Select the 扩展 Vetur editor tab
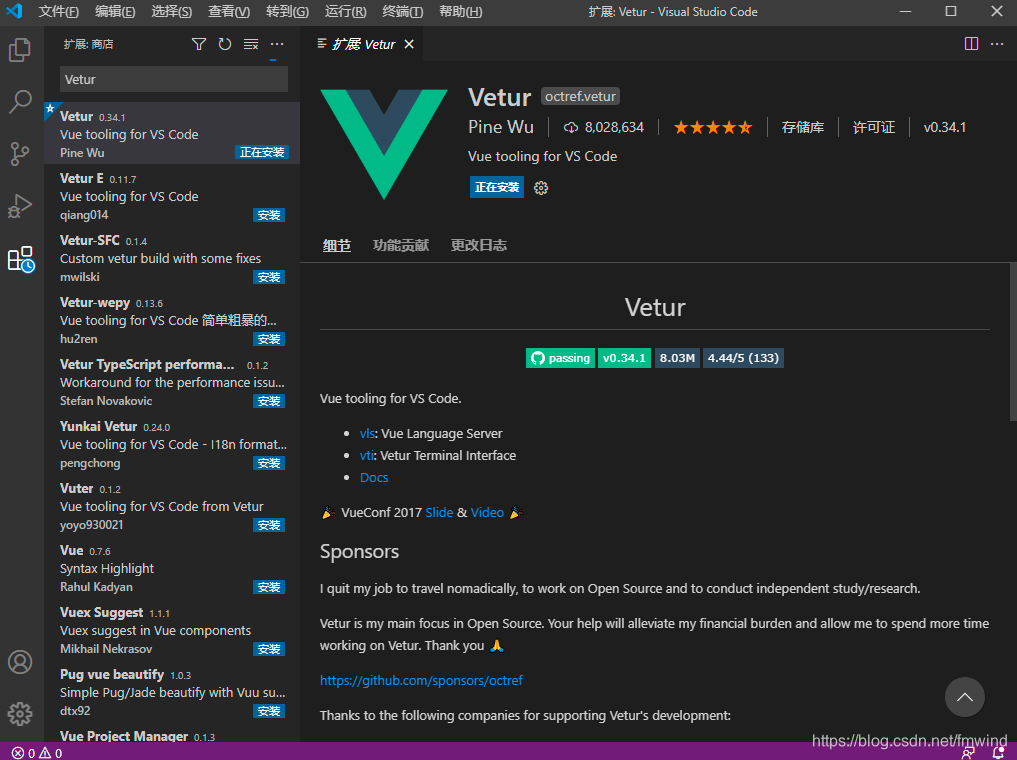 (365, 44)
